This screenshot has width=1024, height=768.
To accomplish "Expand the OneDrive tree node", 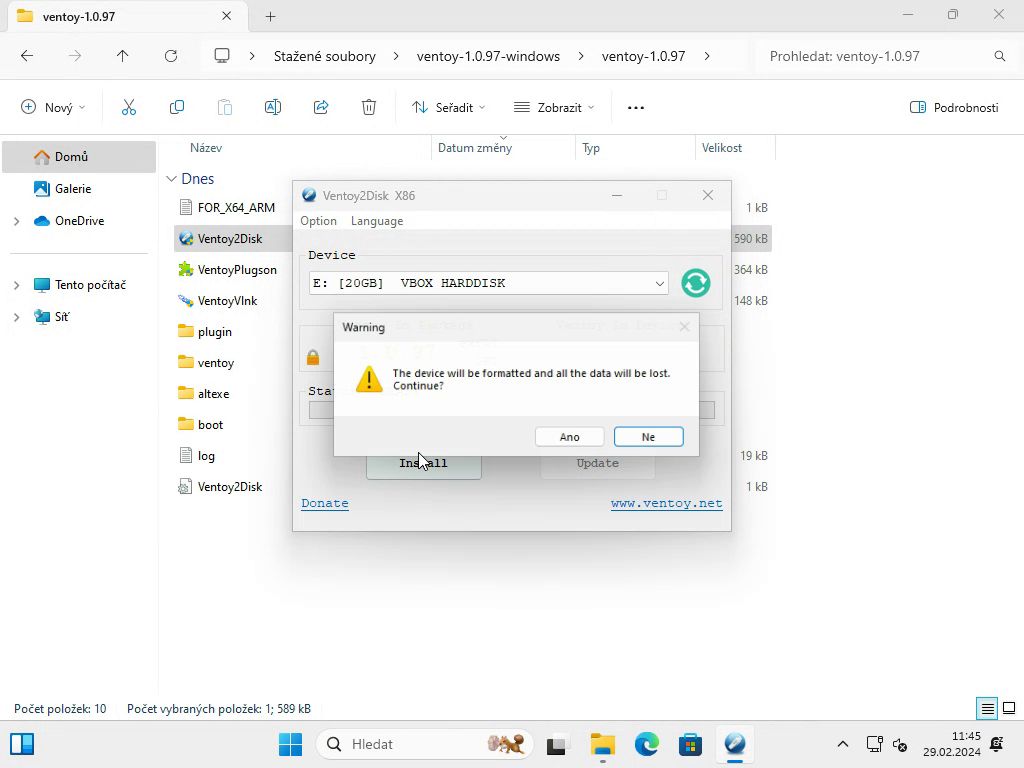I will pos(16,221).
